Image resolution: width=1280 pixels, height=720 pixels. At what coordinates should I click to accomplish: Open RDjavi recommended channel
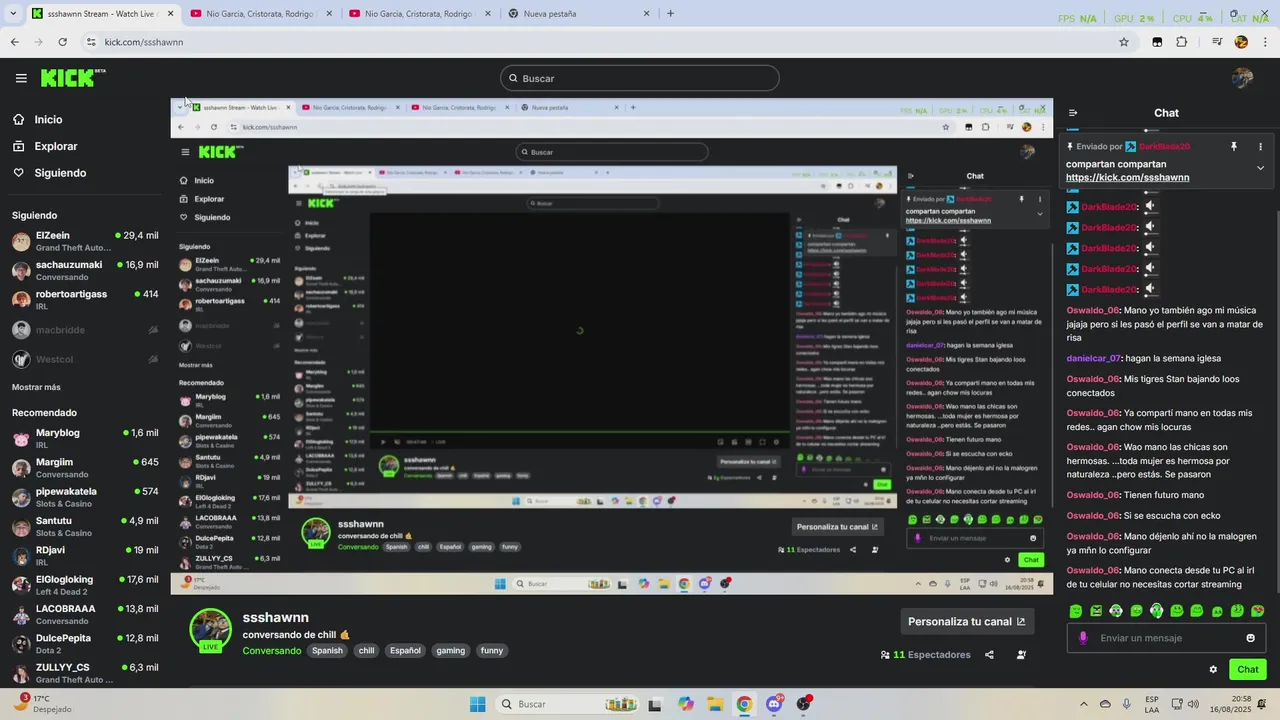tap(85, 556)
